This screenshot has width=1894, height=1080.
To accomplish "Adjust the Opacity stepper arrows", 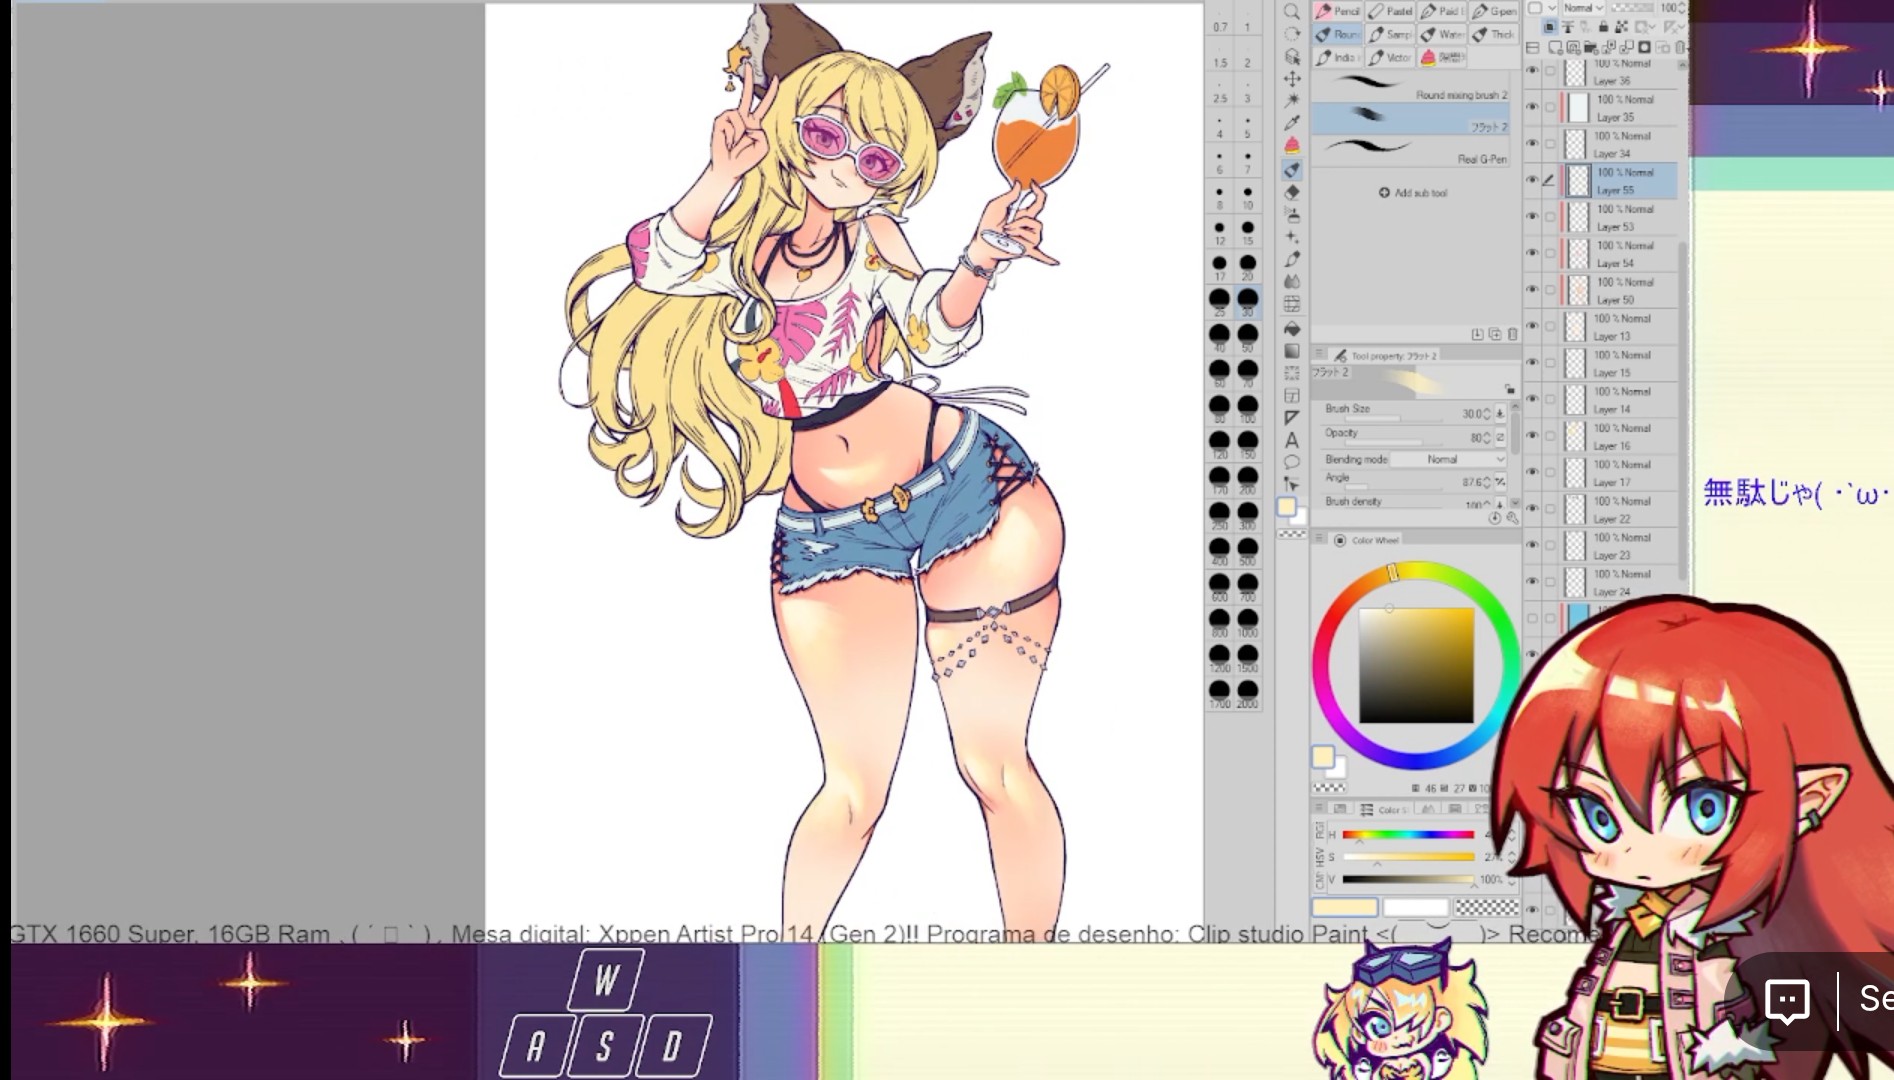I will 1487,437.
